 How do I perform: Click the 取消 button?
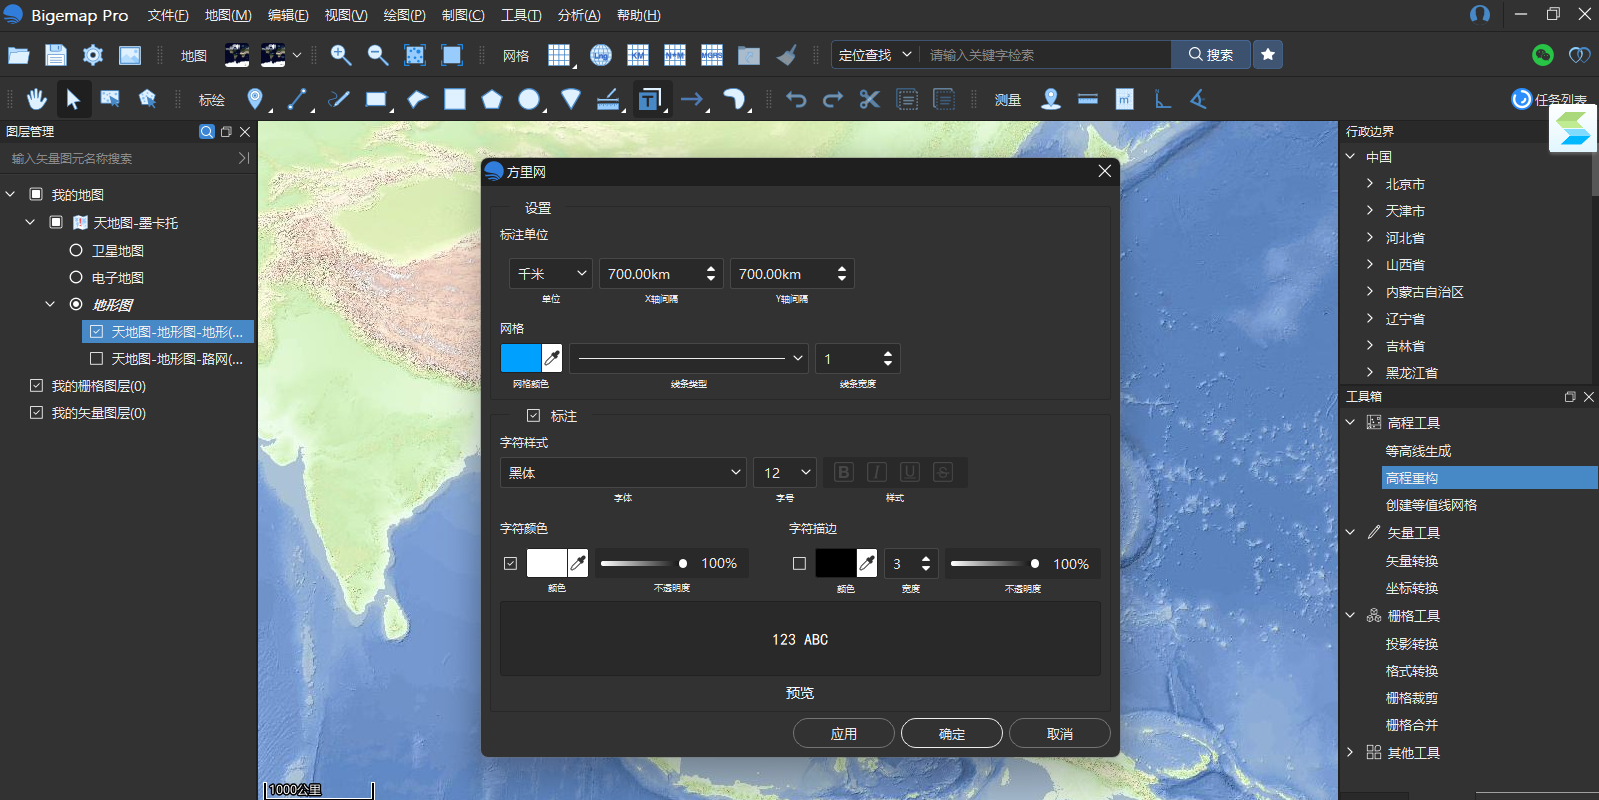[x=1059, y=733]
